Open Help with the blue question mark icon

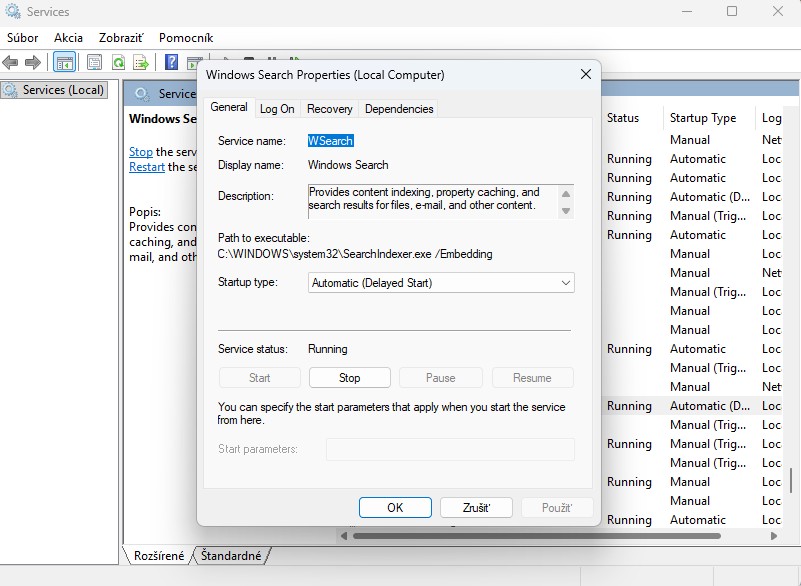(x=171, y=63)
